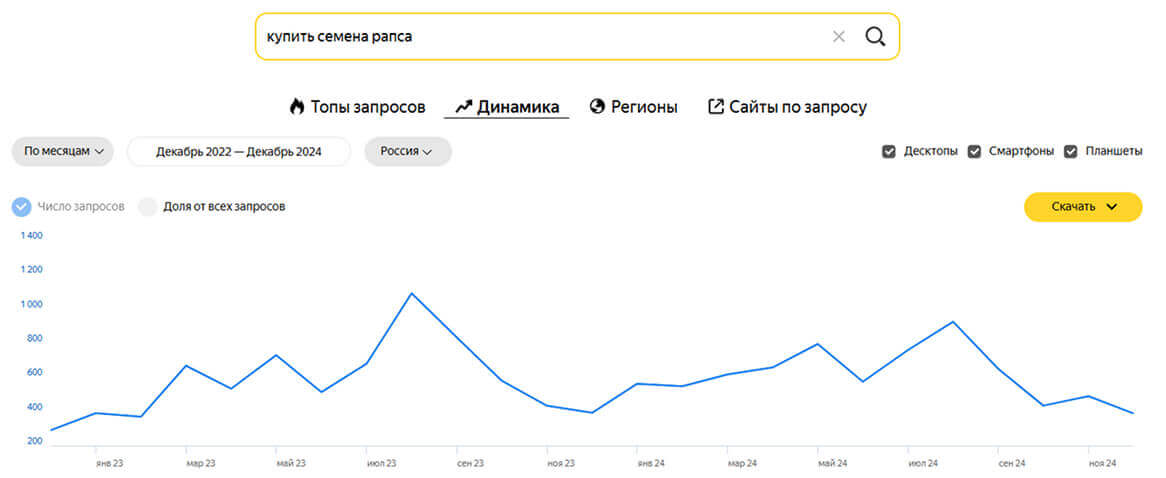Click the globe icon for Регионы
1166x478 pixels.
(x=597, y=106)
